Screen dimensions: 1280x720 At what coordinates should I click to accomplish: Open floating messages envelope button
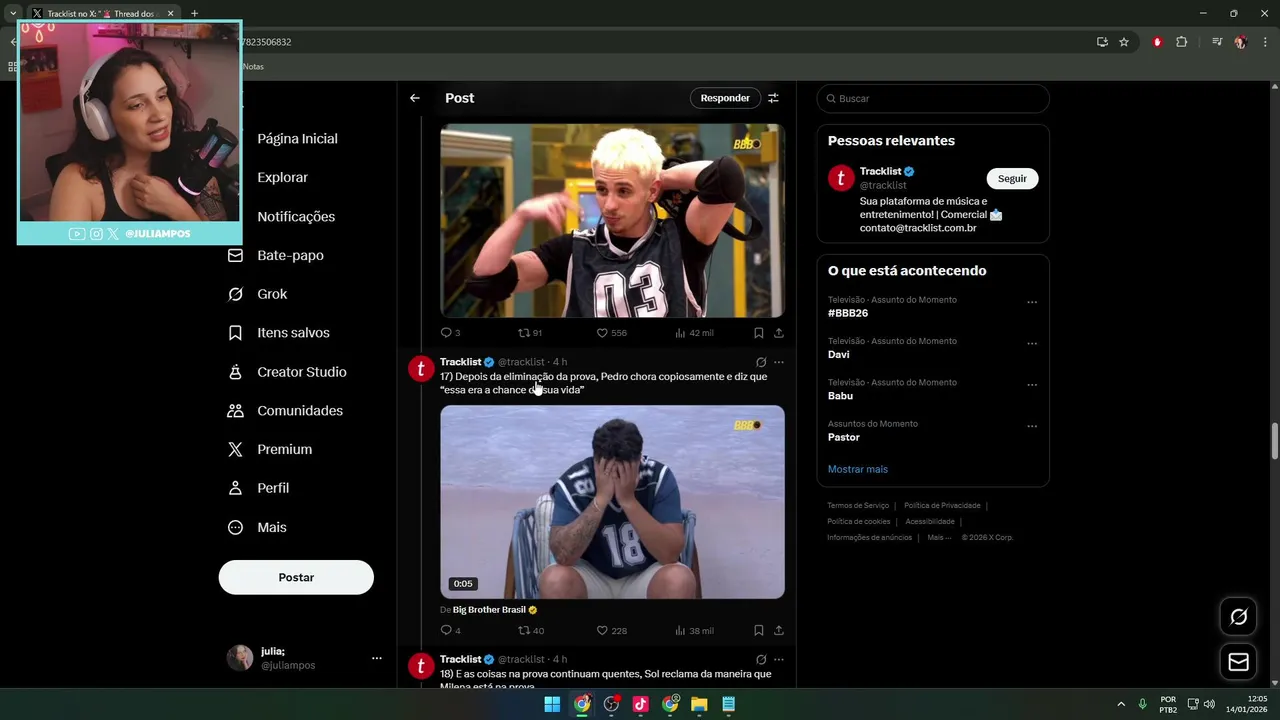1238,662
